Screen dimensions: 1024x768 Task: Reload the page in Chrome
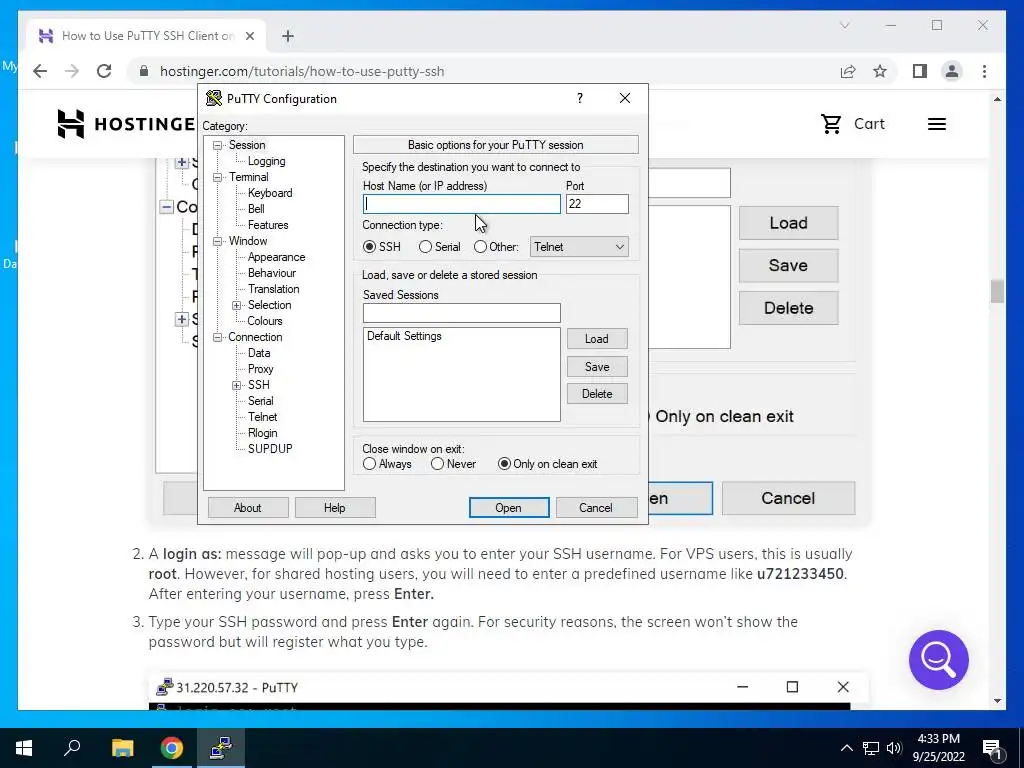104,71
